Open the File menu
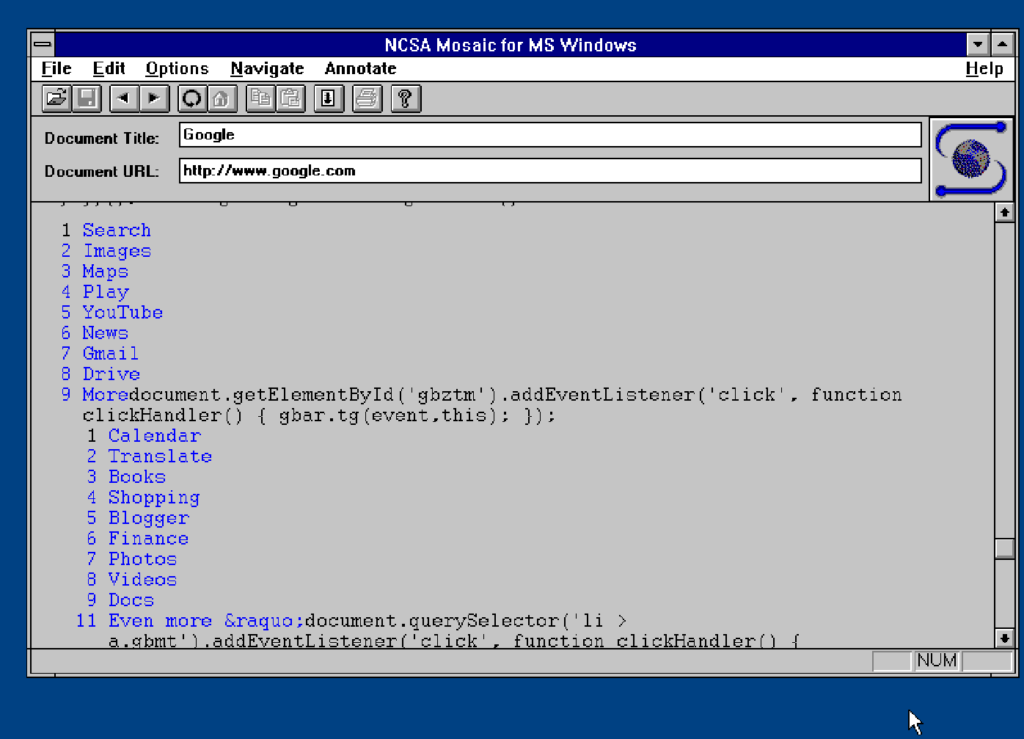Screen dimensions: 1024x739 (x=57, y=69)
